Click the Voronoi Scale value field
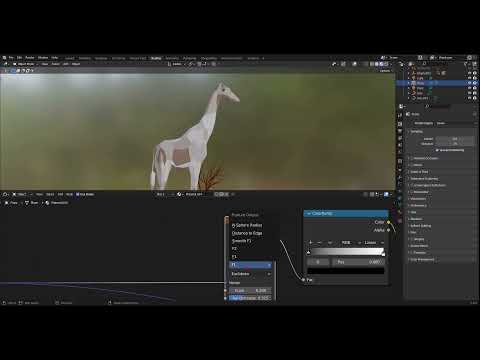This screenshot has height=360, width=480. coord(250,290)
